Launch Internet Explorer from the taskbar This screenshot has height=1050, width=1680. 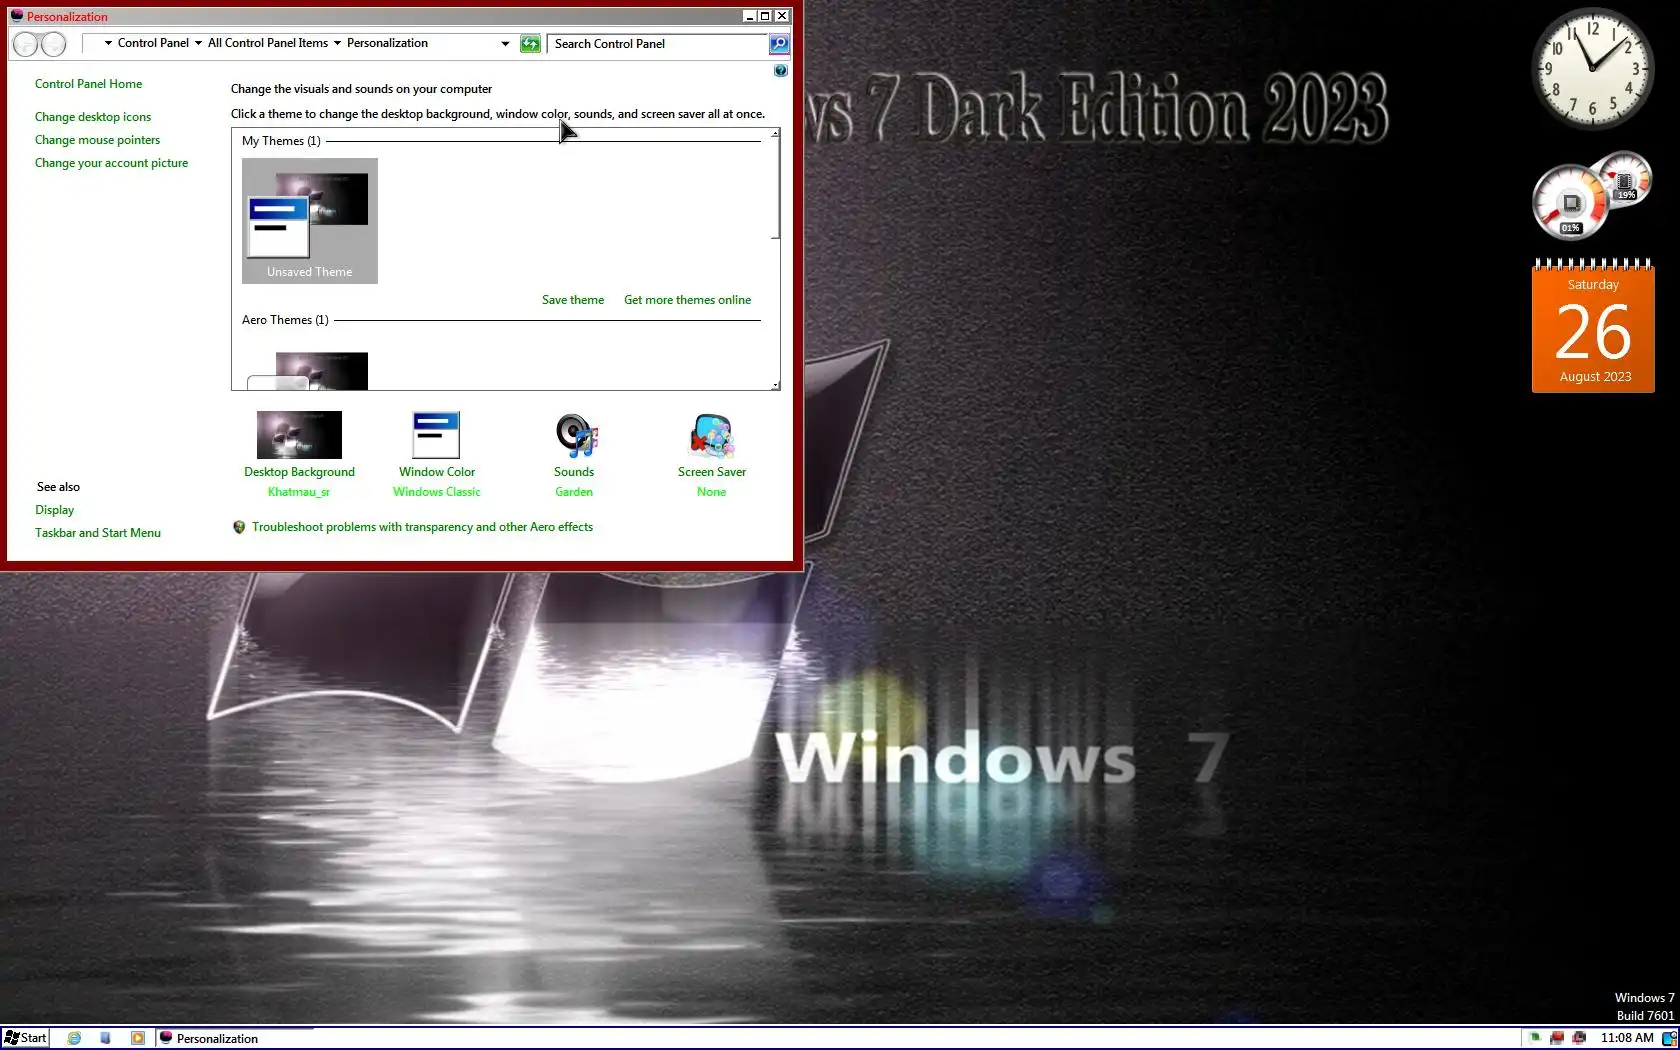click(74, 1038)
